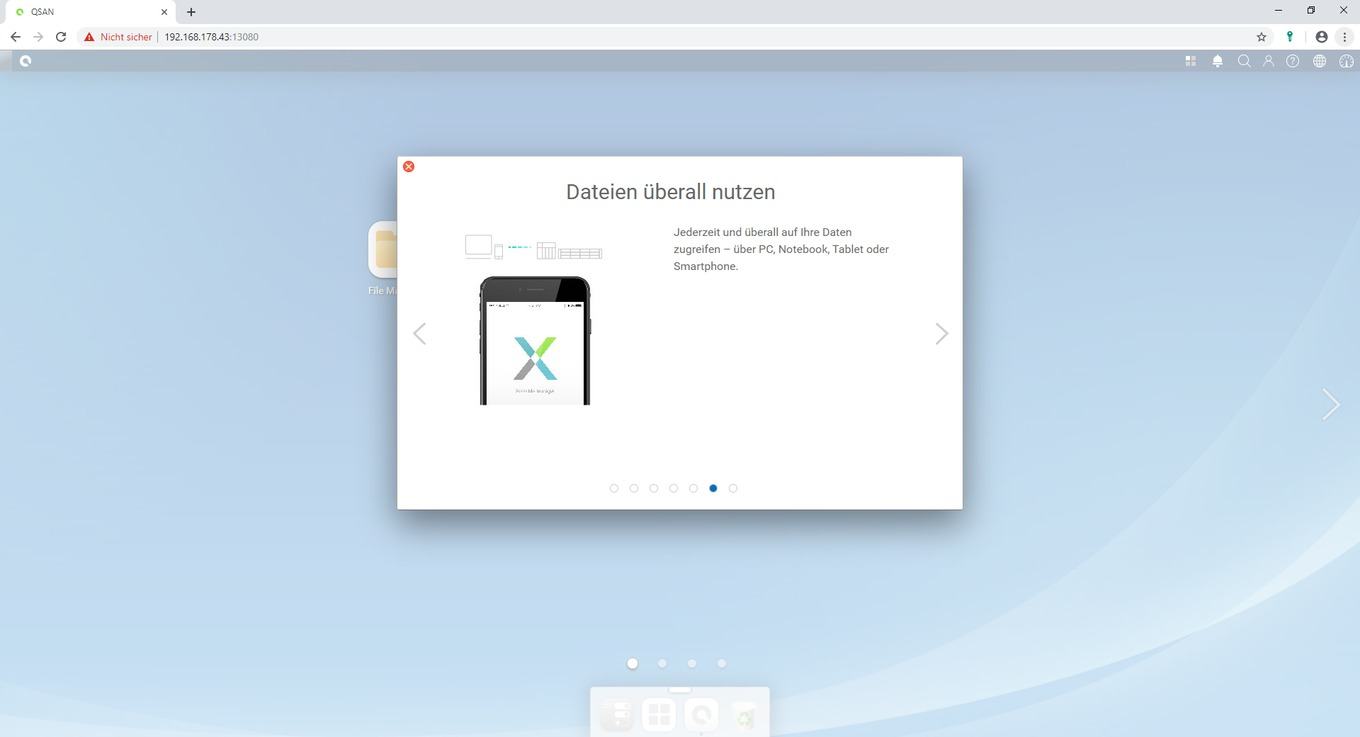The image size is (1360, 737).
Task: Select the first tour slide dot
Action: point(614,488)
